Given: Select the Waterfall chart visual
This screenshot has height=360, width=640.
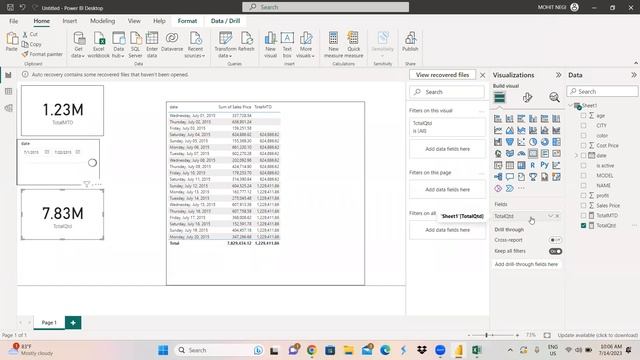Looking at the screenshot, I should 498,142.
